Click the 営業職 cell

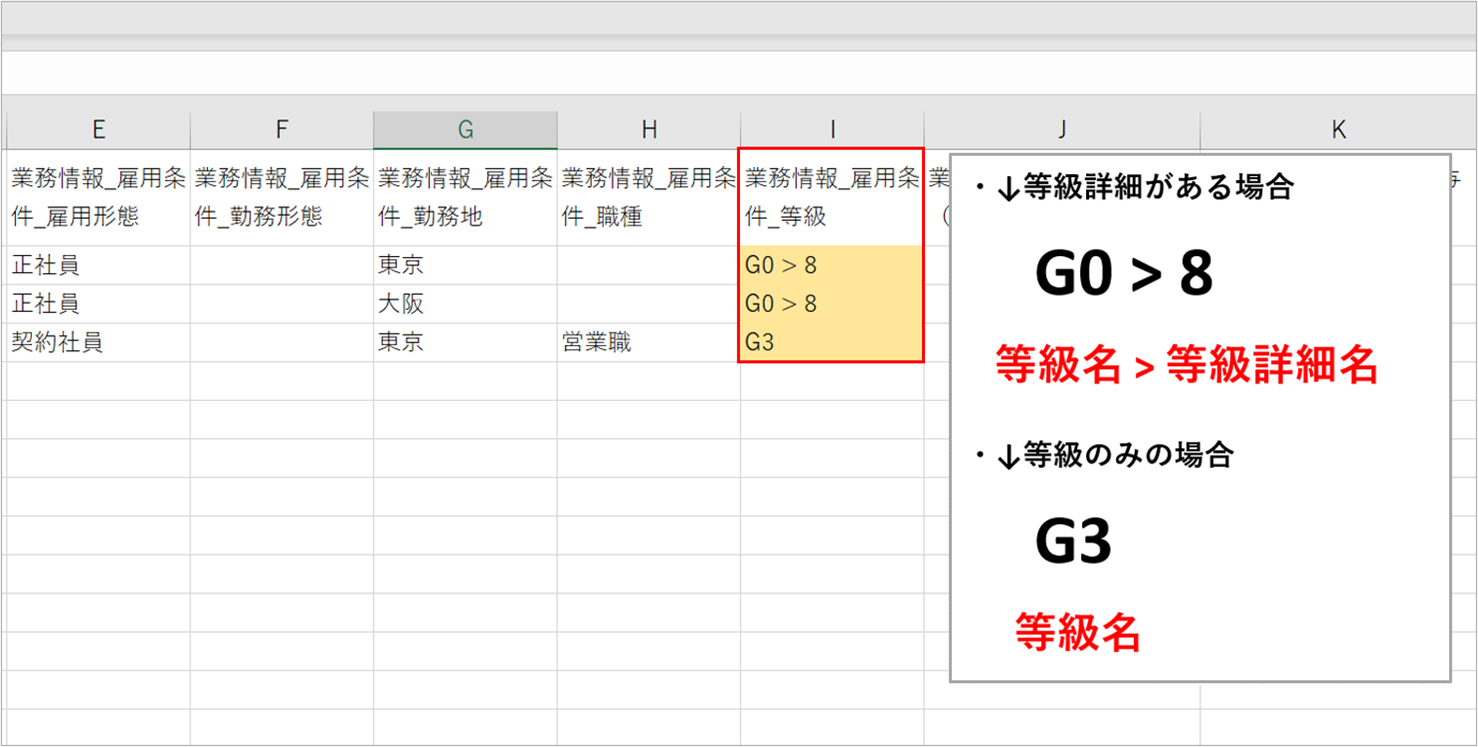click(649, 343)
